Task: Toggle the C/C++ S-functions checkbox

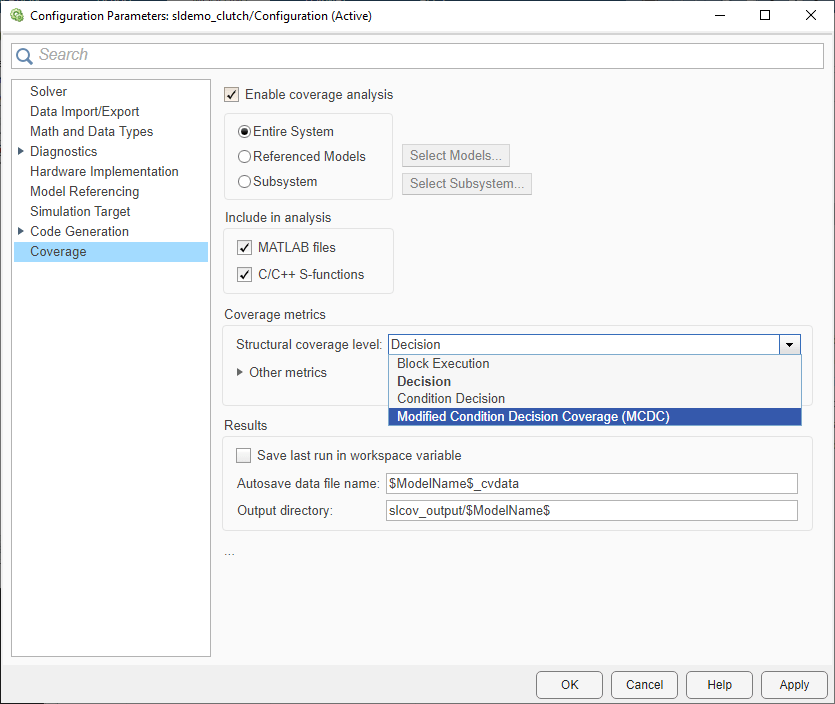Action: coord(245,275)
